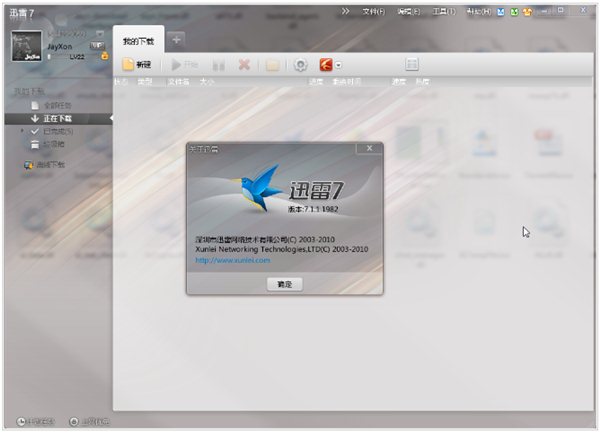Close the About Xunlei dialog
The height and width of the screenshot is (433, 600).
coord(369,148)
